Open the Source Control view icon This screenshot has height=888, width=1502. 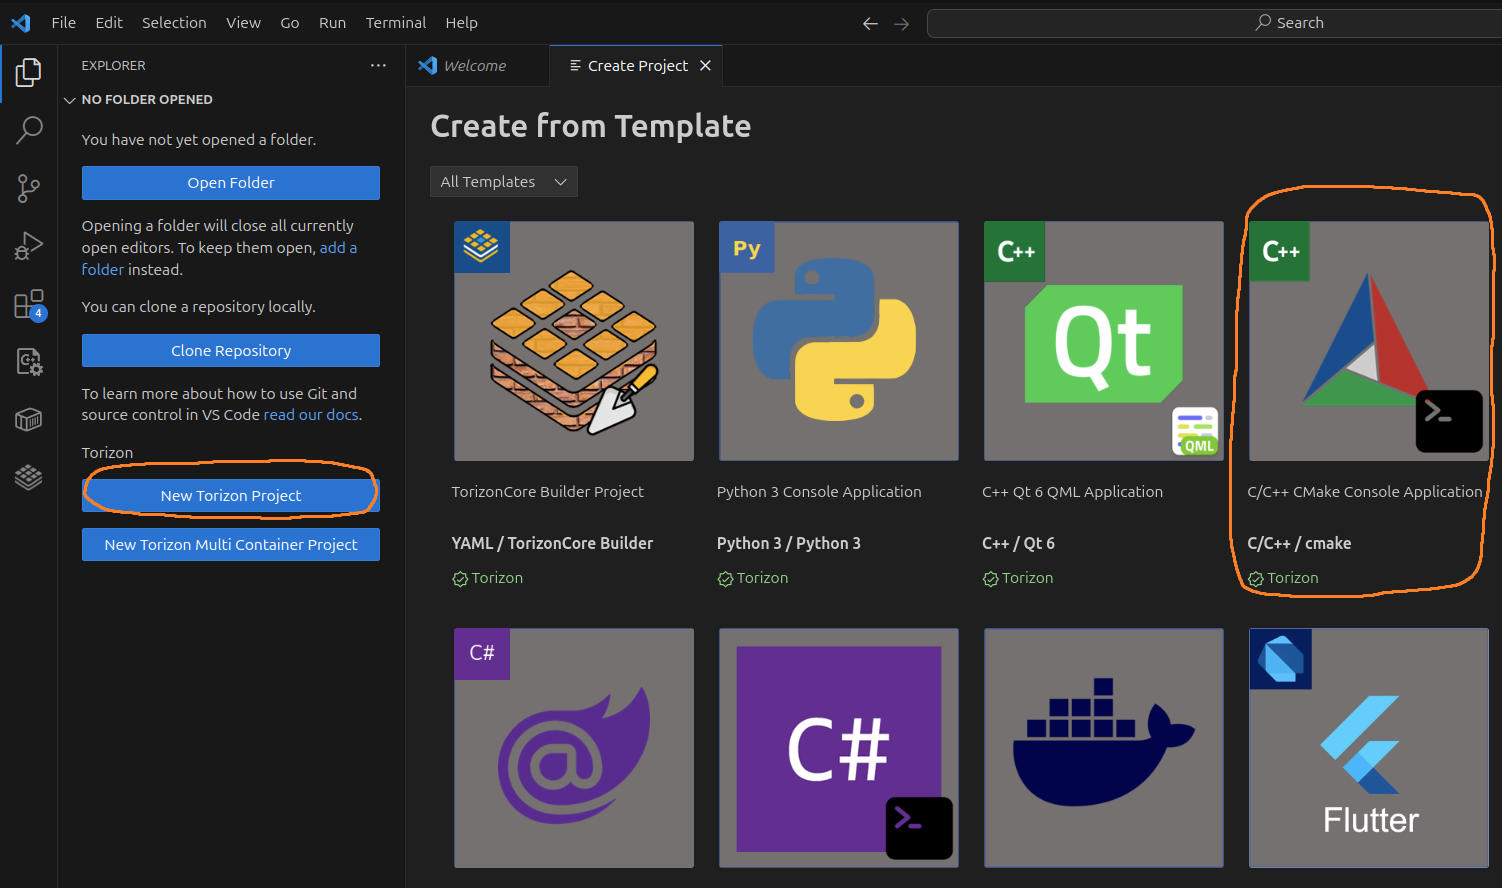point(29,187)
